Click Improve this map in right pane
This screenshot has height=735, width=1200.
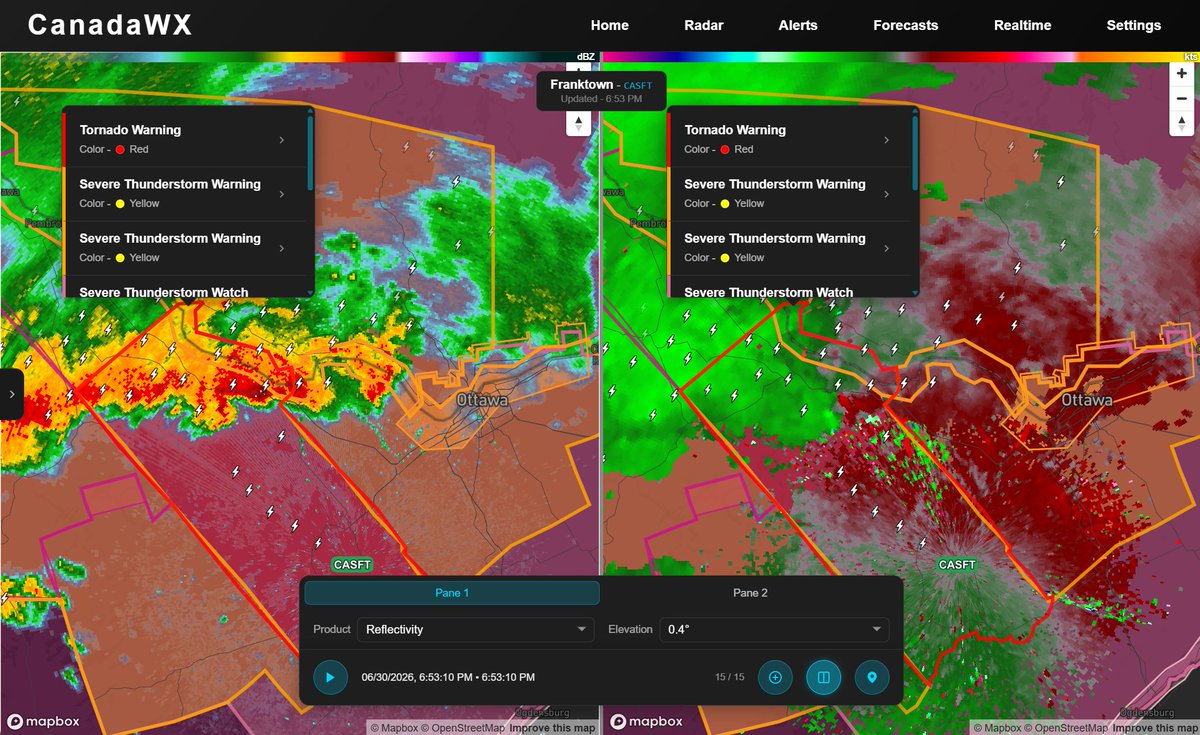1155,728
